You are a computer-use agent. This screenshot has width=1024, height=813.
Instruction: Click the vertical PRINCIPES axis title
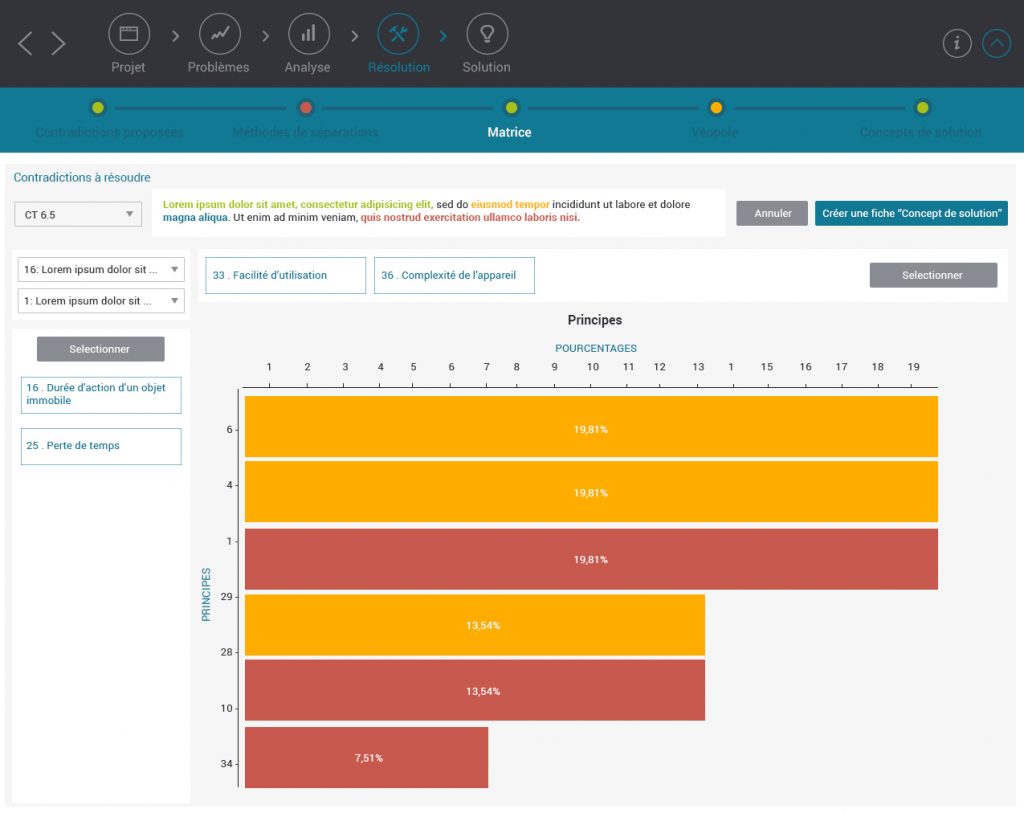206,594
